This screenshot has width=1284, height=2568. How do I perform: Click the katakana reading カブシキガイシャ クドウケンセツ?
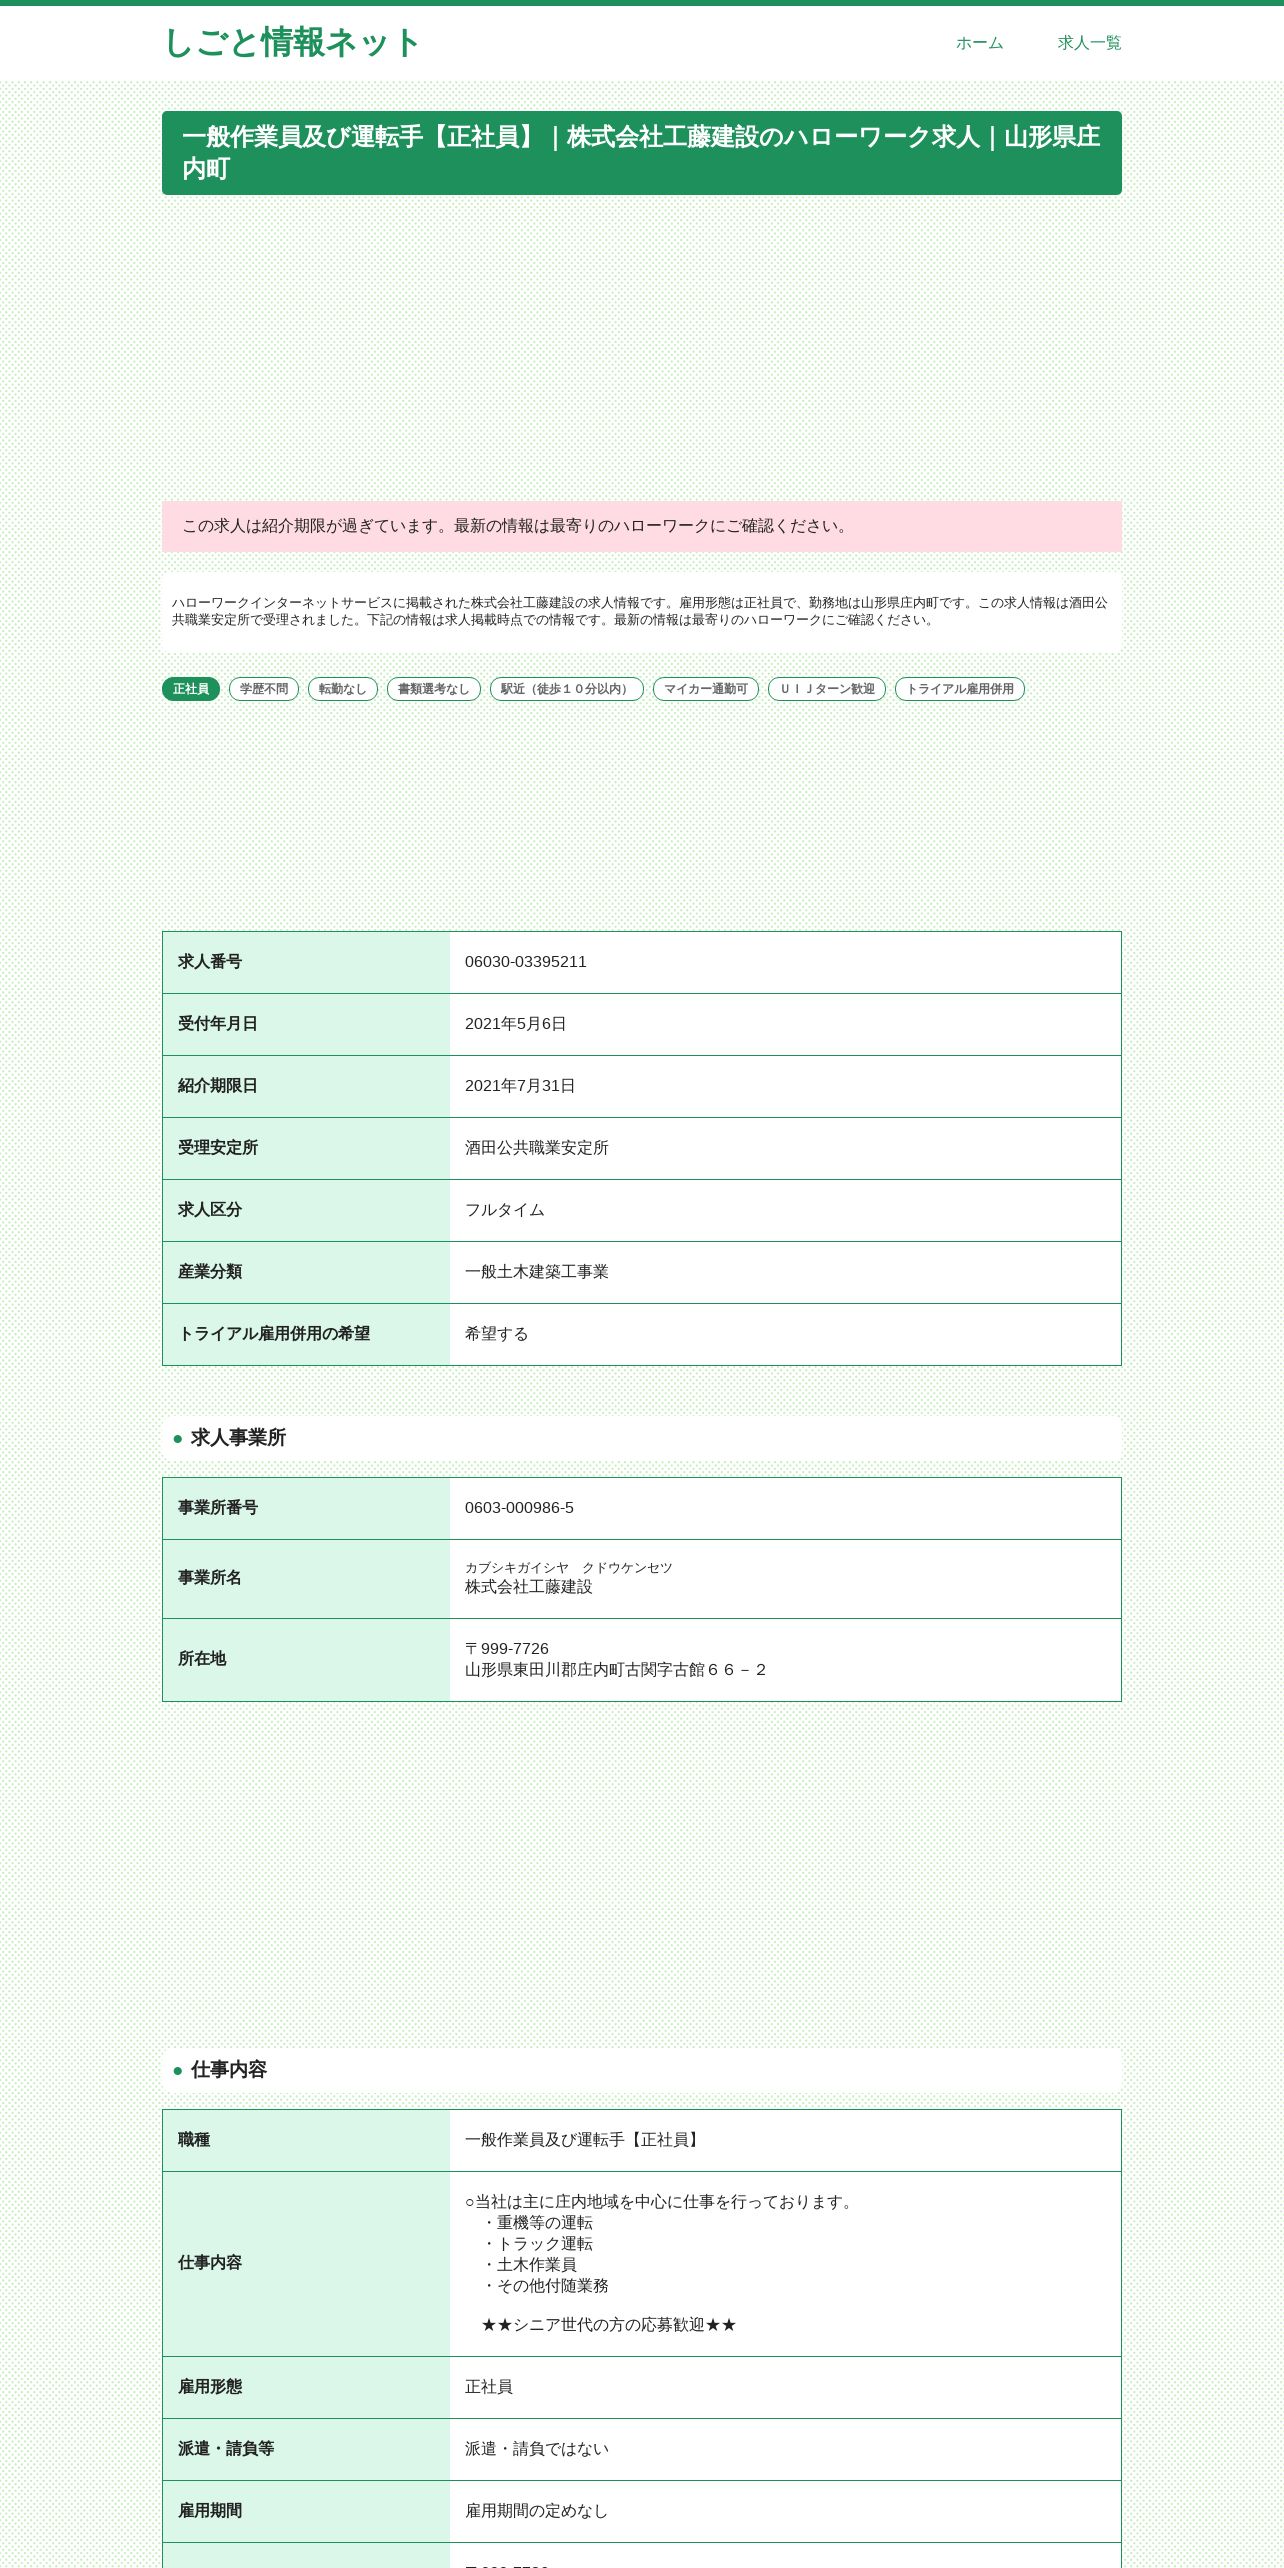569,1568
